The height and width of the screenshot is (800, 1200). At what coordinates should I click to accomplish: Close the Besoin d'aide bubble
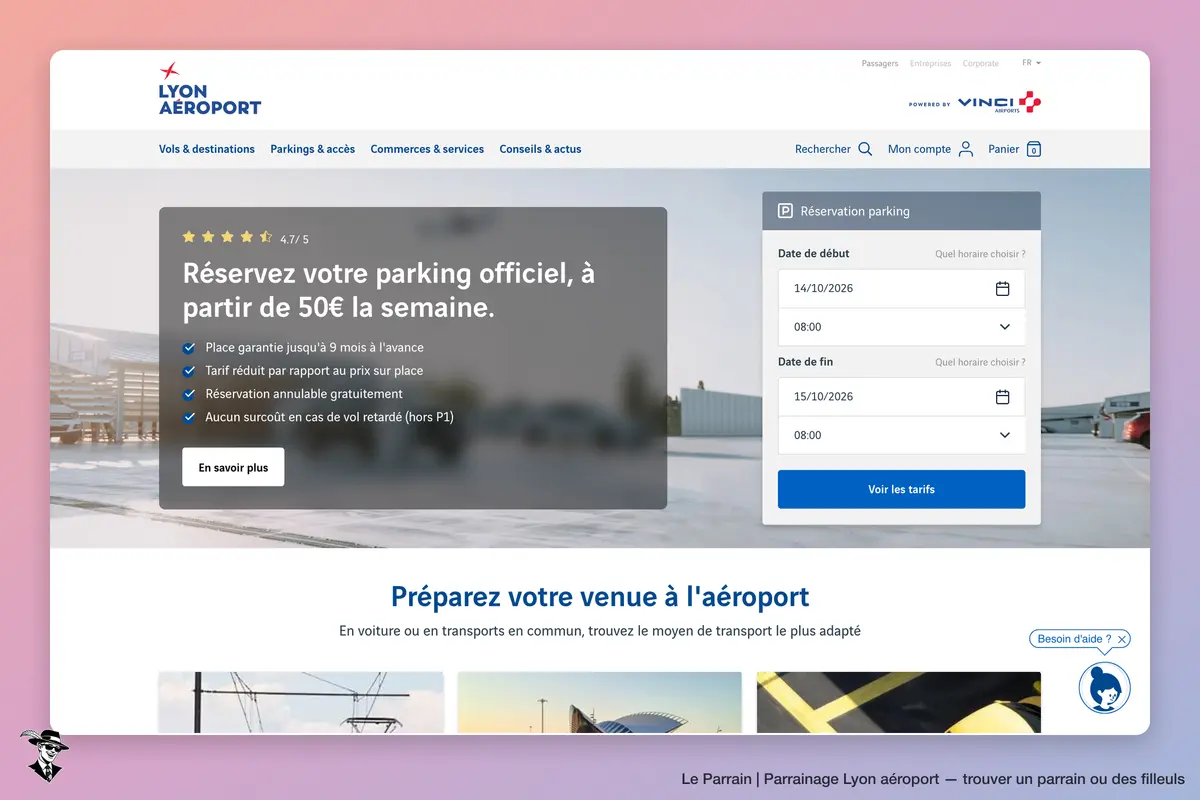[x=1122, y=639]
